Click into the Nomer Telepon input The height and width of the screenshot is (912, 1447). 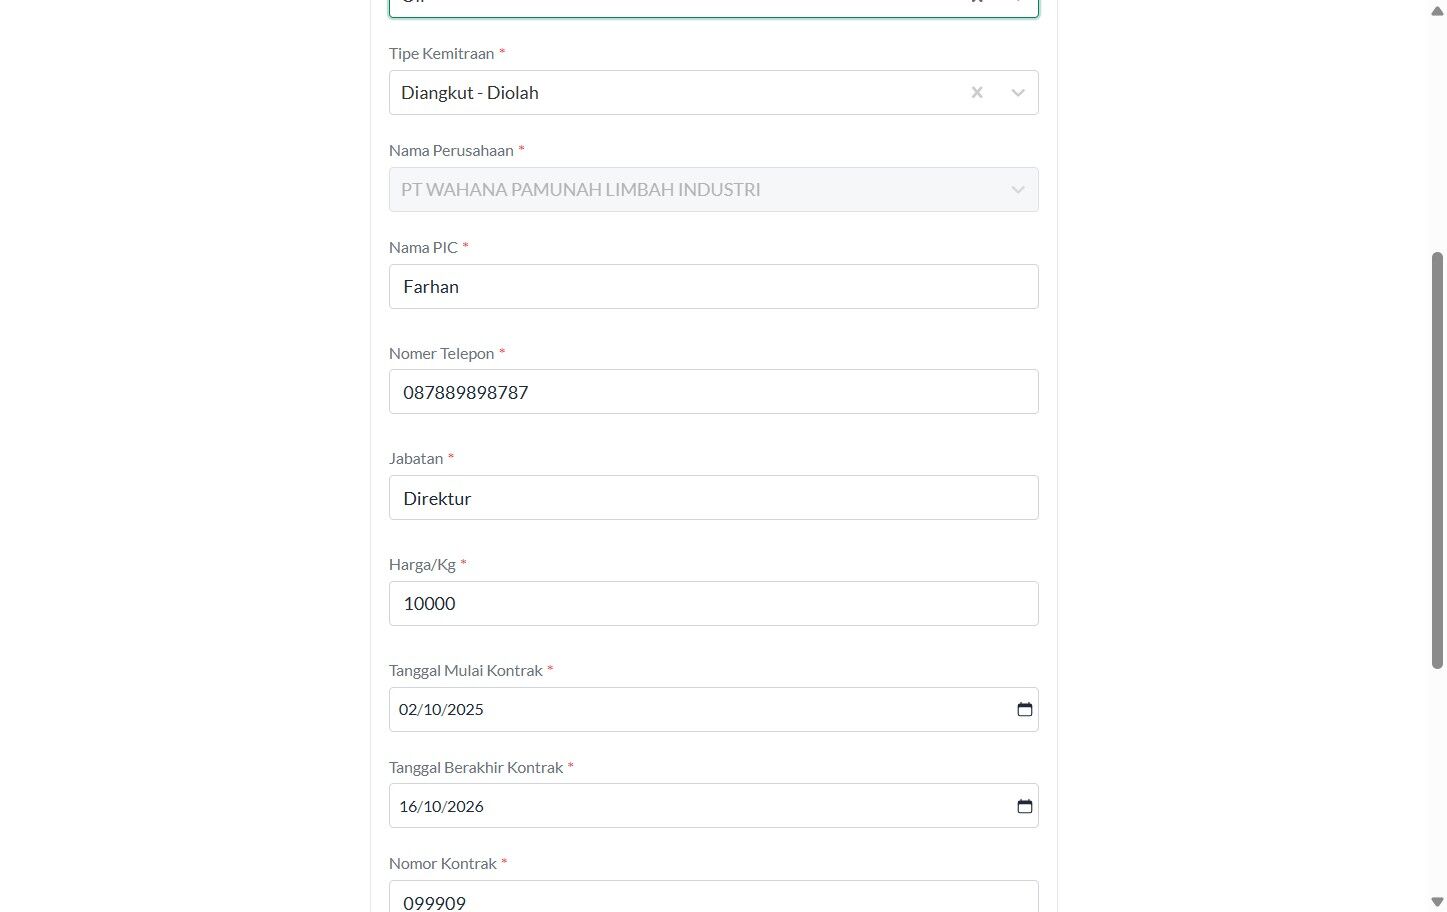pos(714,392)
